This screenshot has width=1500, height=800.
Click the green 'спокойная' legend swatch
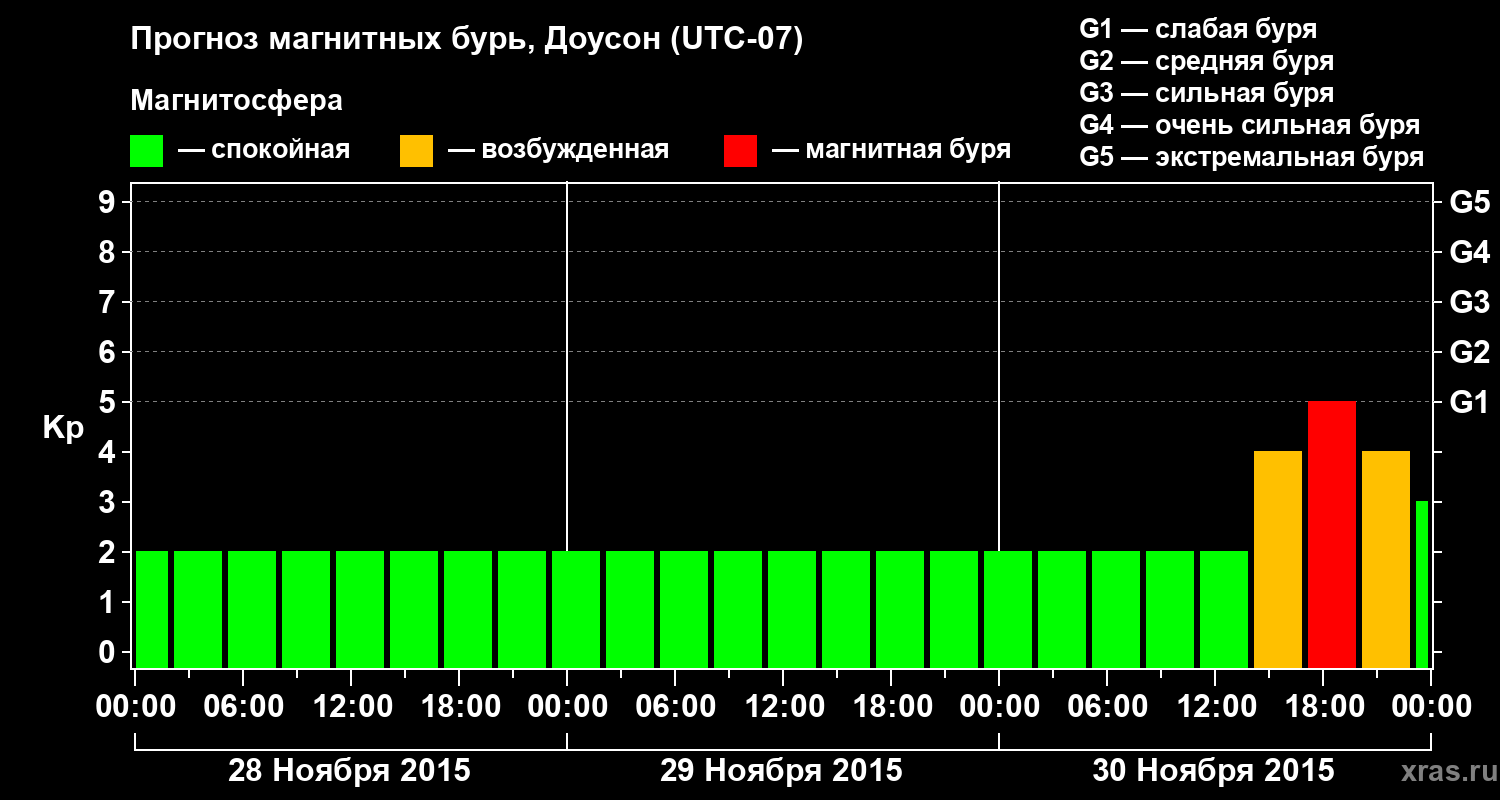point(147,151)
